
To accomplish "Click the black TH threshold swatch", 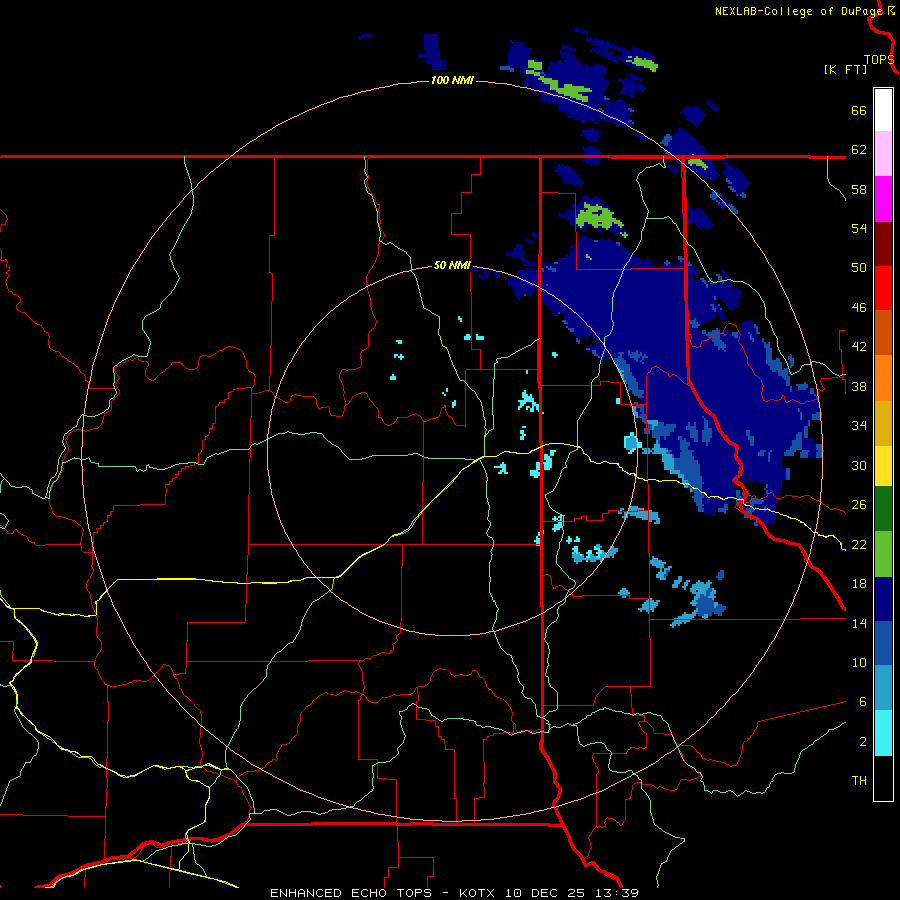I will [883, 778].
